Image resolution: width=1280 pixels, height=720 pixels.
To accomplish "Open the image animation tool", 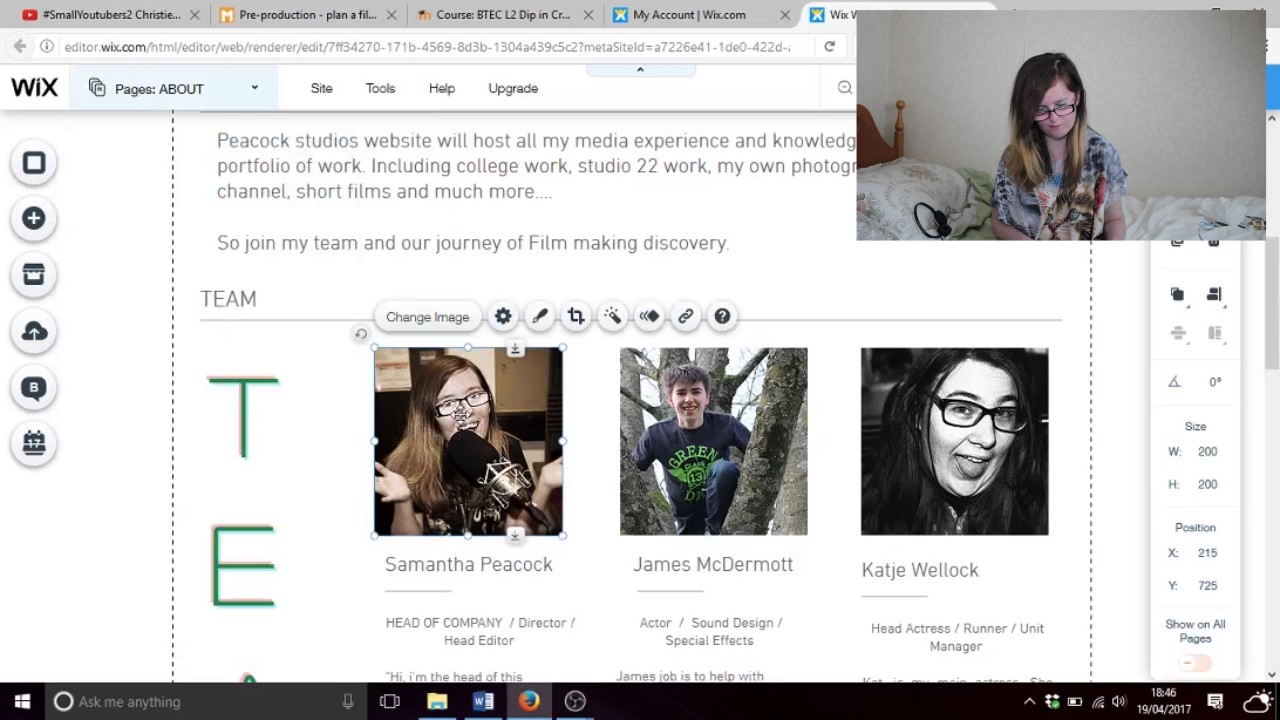I will point(649,316).
